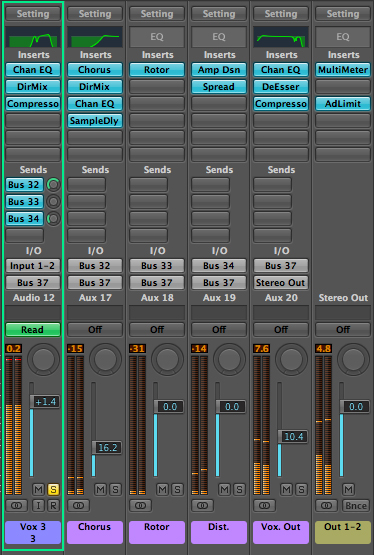Click the Stereo Out empty EQ box
The width and height of the screenshot is (374, 555).
click(x=343, y=37)
